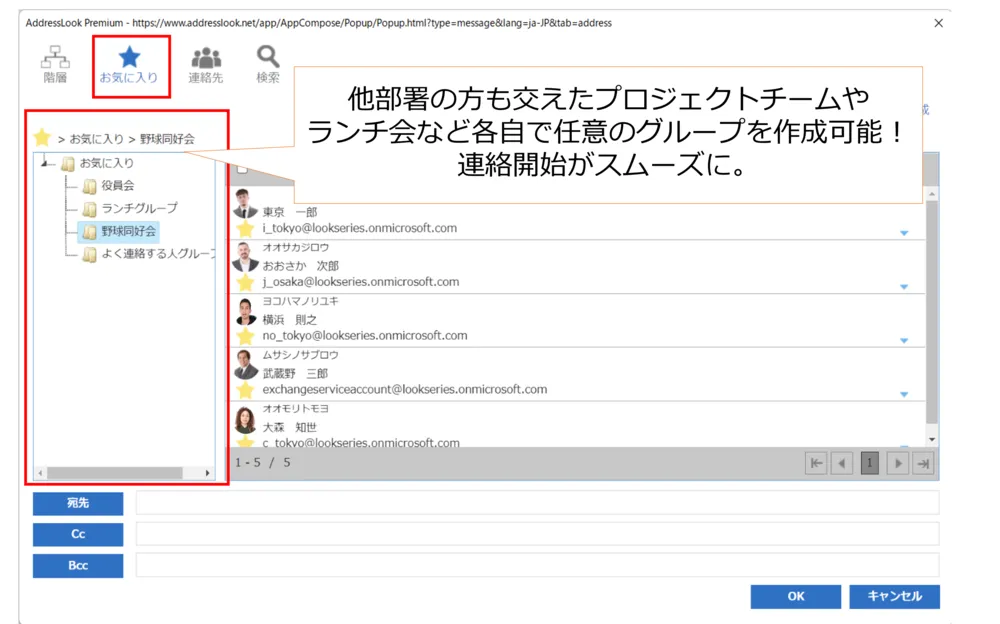The height and width of the screenshot is (624, 1000).
Task: Open the 検索 magnifier search icon
Action: [268, 64]
